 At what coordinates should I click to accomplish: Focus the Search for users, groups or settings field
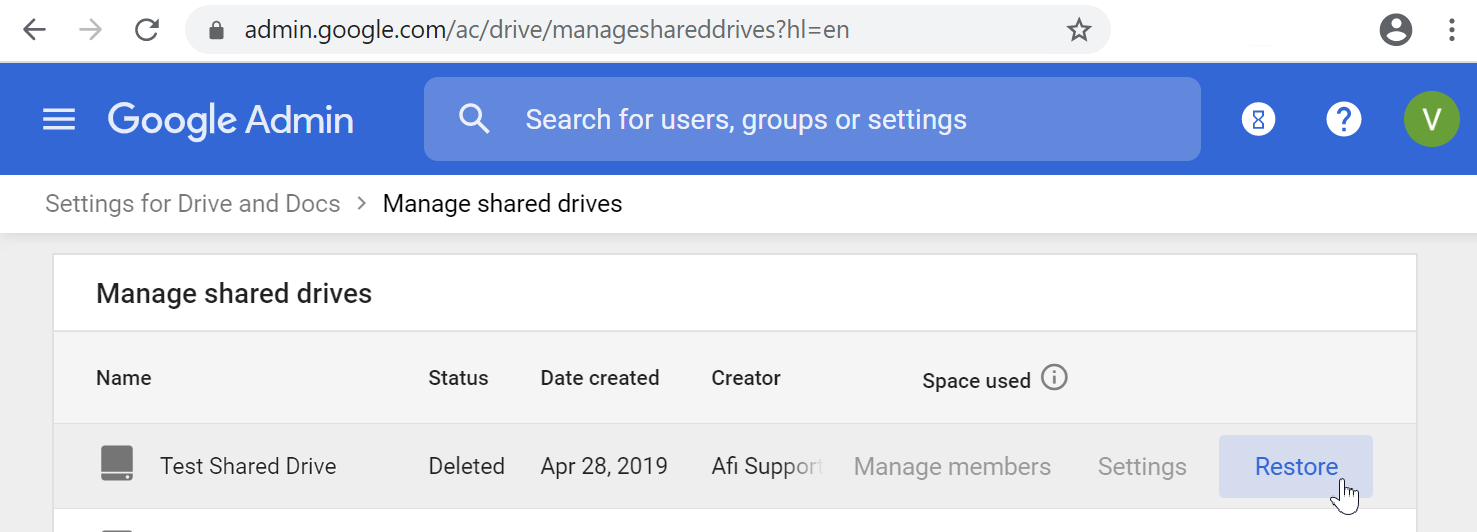[812, 119]
